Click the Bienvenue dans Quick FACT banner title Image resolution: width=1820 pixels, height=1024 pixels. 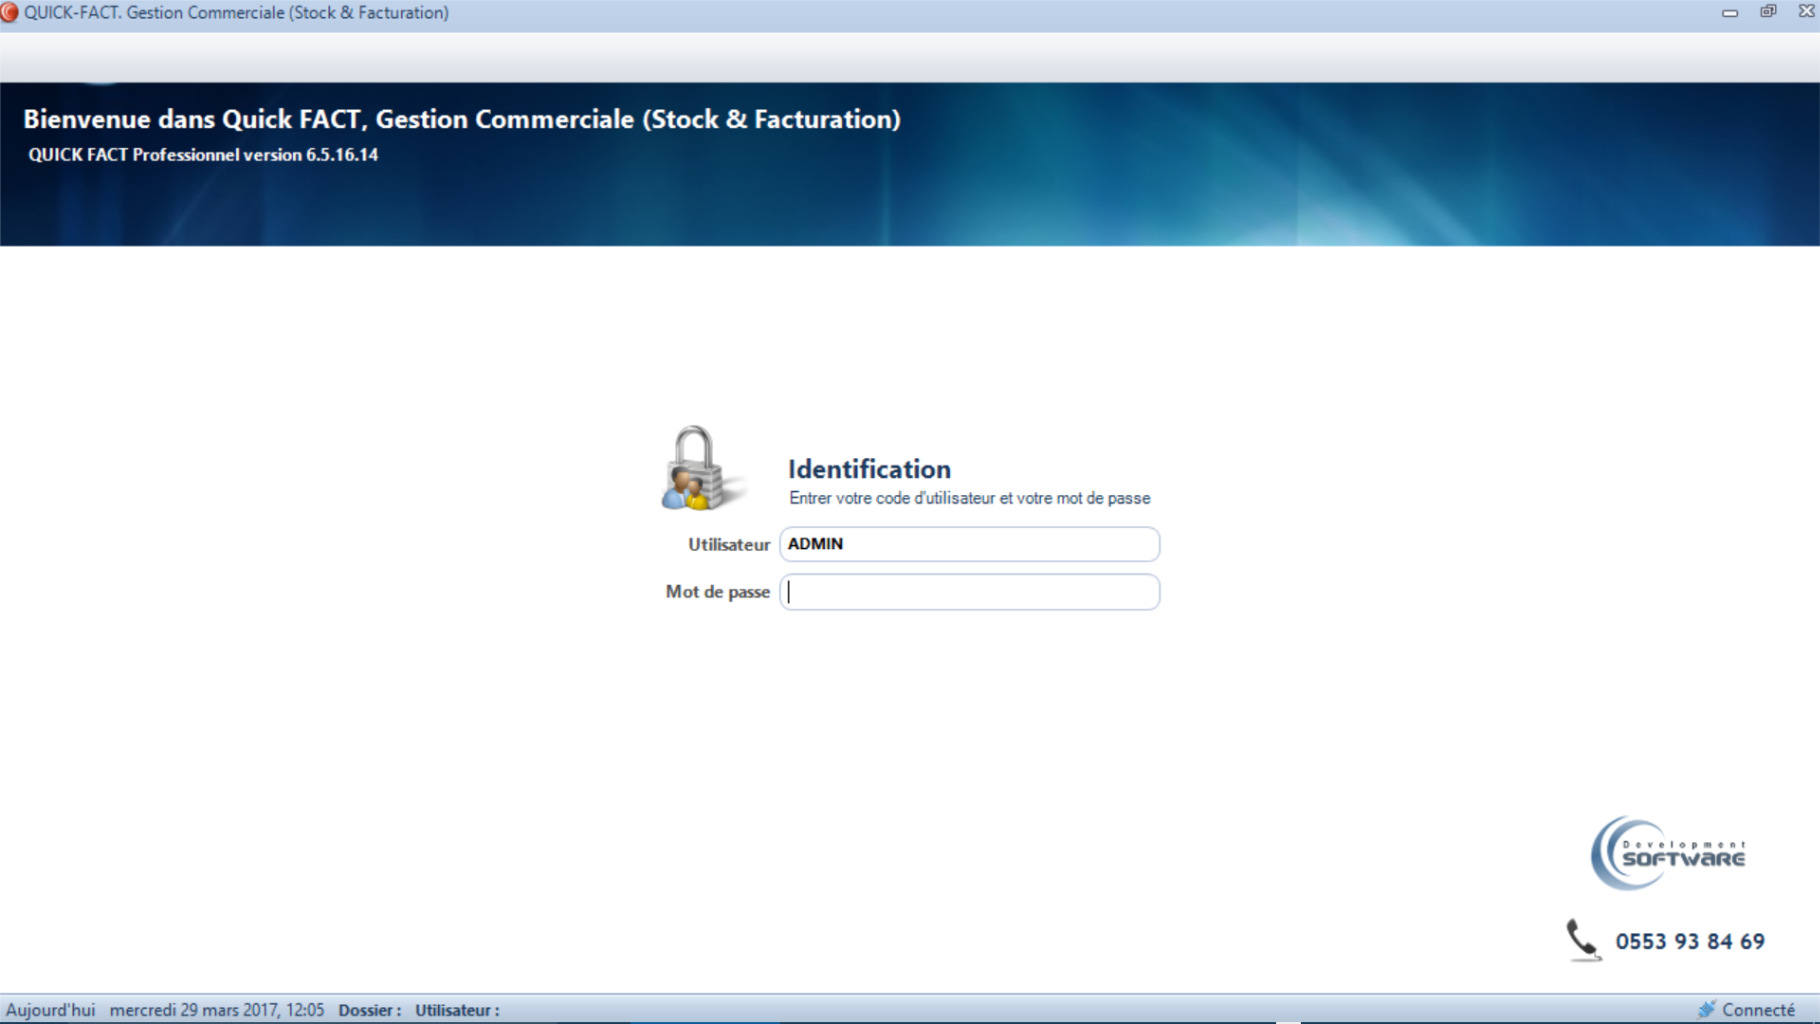pos(462,119)
